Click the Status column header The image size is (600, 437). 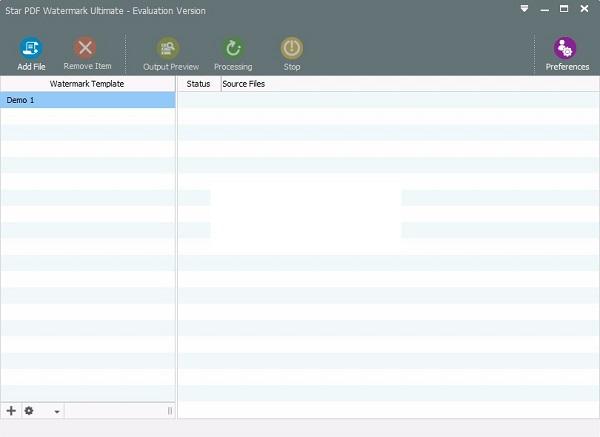(x=199, y=84)
